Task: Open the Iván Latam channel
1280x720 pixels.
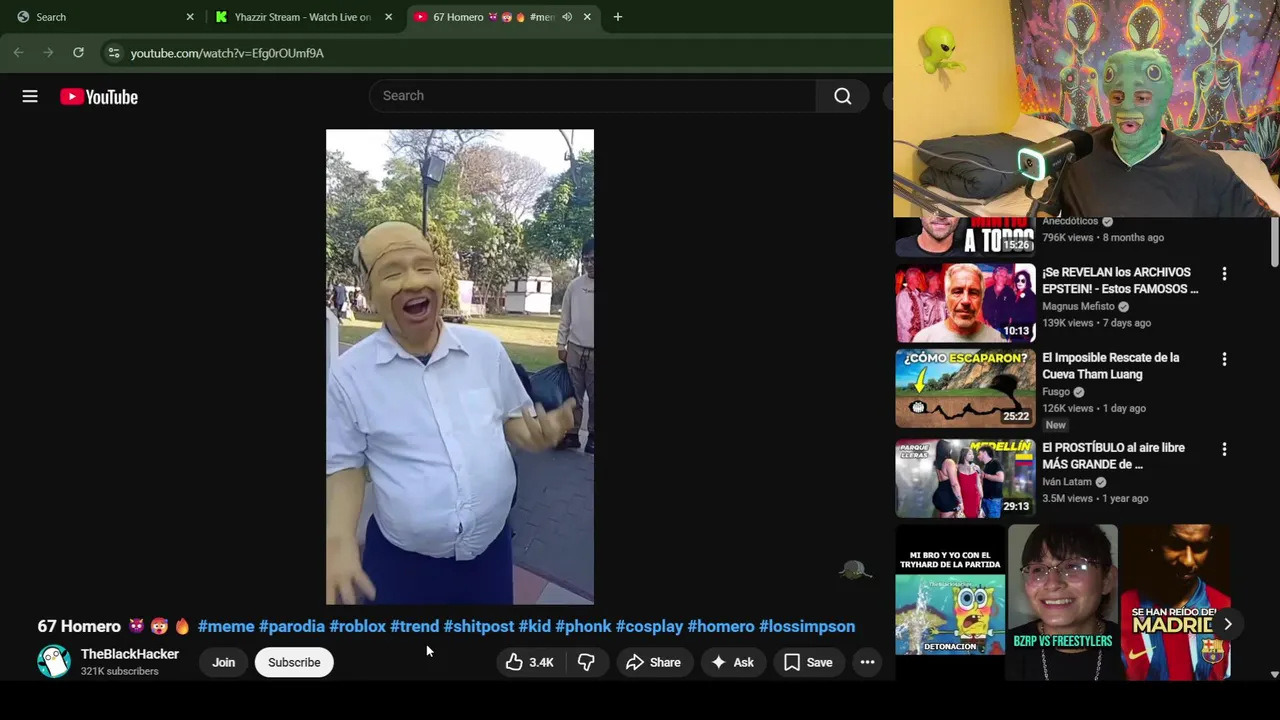Action: pyautogui.click(x=1067, y=482)
